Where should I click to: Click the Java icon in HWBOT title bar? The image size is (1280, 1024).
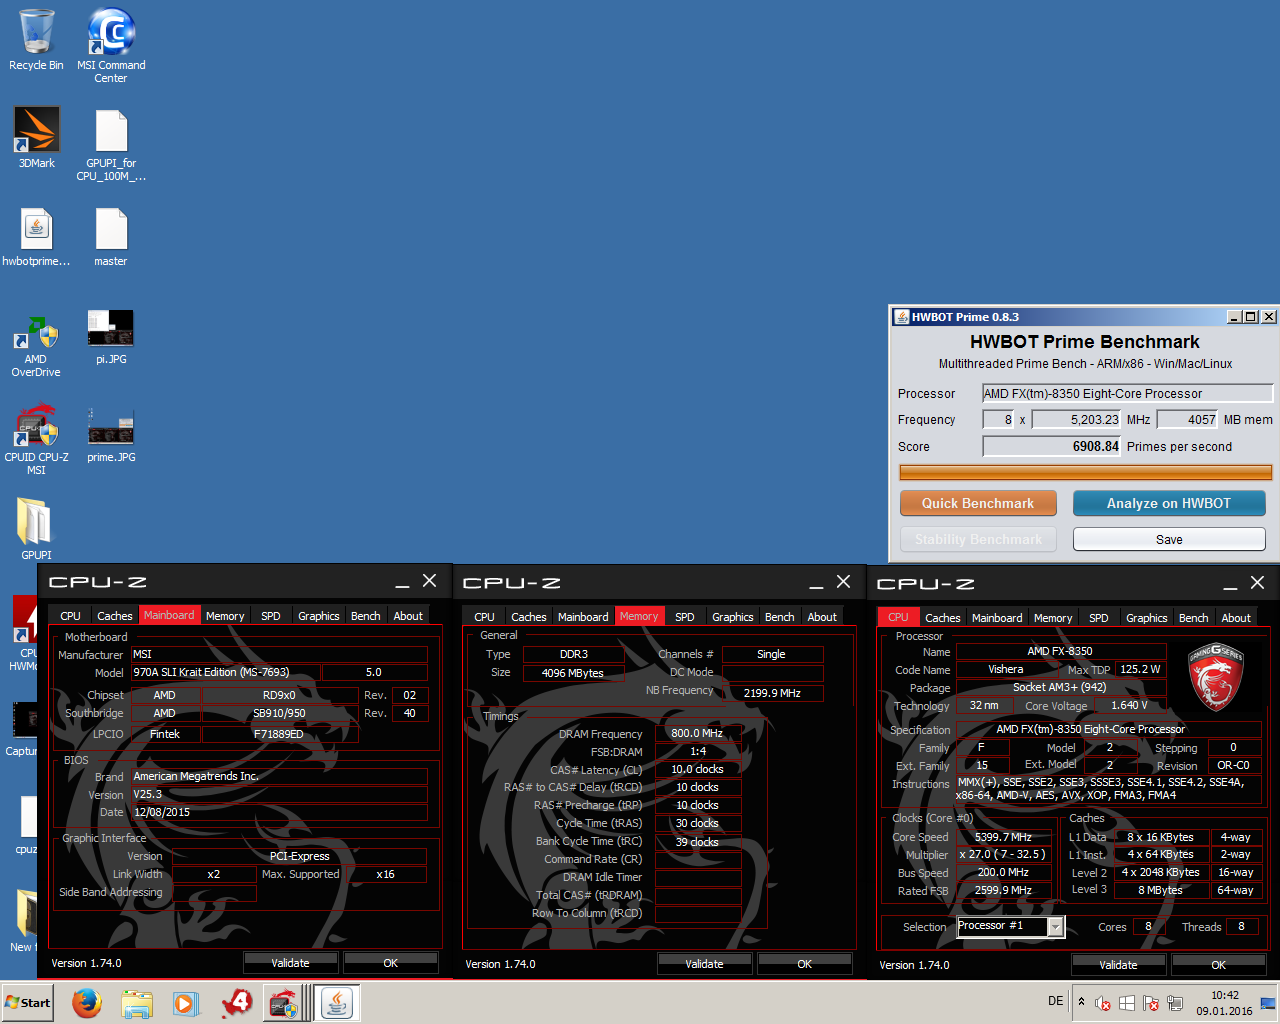pyautogui.click(x=901, y=317)
